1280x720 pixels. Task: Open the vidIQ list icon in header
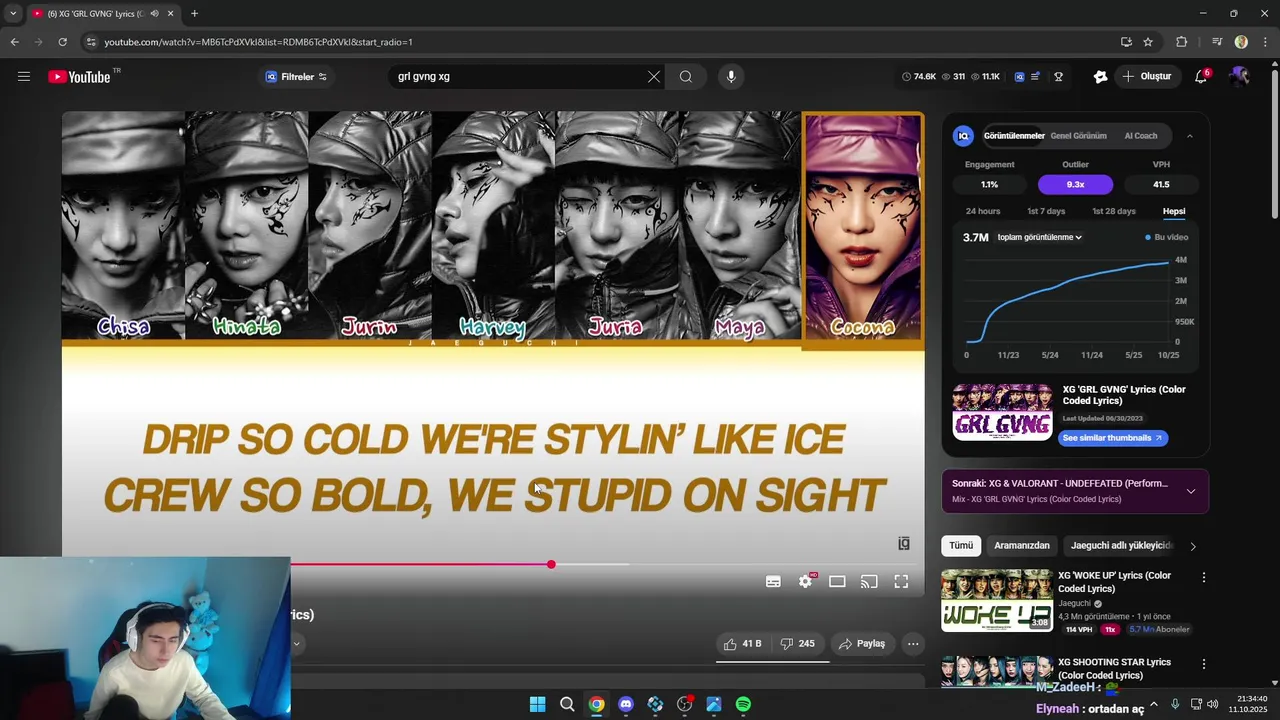click(x=1036, y=77)
